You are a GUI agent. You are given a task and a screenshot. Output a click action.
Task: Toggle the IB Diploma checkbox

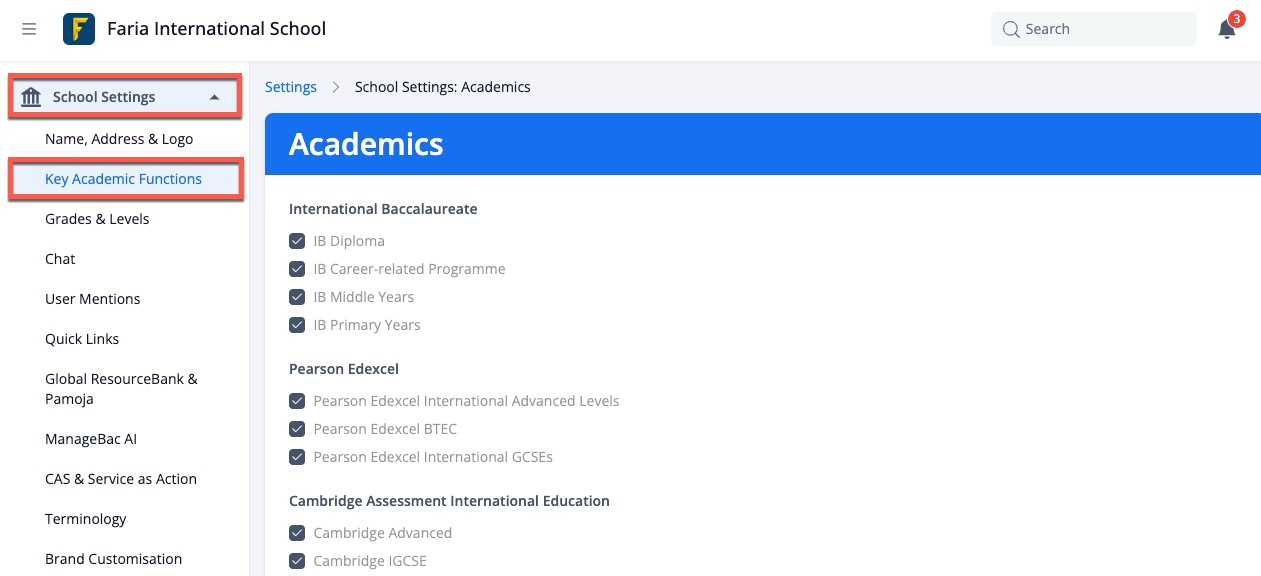point(297,241)
